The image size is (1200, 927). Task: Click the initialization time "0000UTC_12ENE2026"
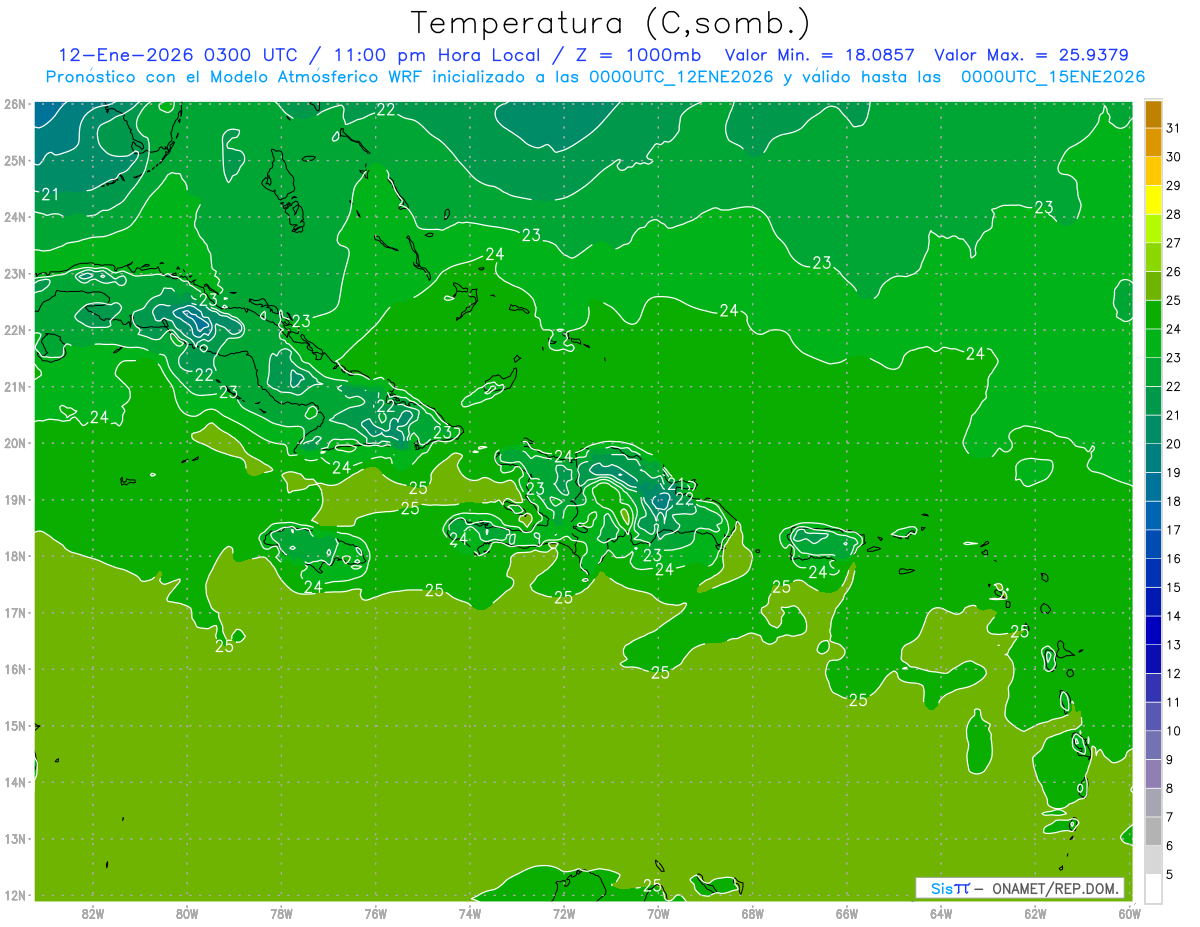[x=681, y=77]
